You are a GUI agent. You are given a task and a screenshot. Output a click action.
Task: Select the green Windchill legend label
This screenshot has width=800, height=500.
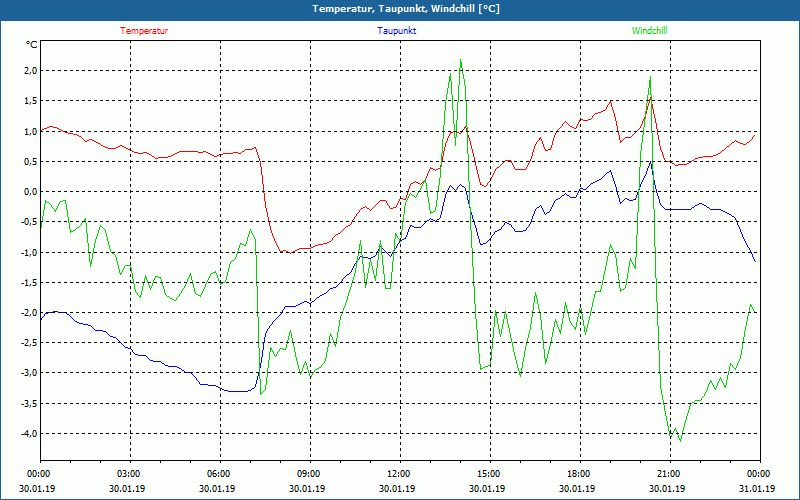pyautogui.click(x=649, y=31)
